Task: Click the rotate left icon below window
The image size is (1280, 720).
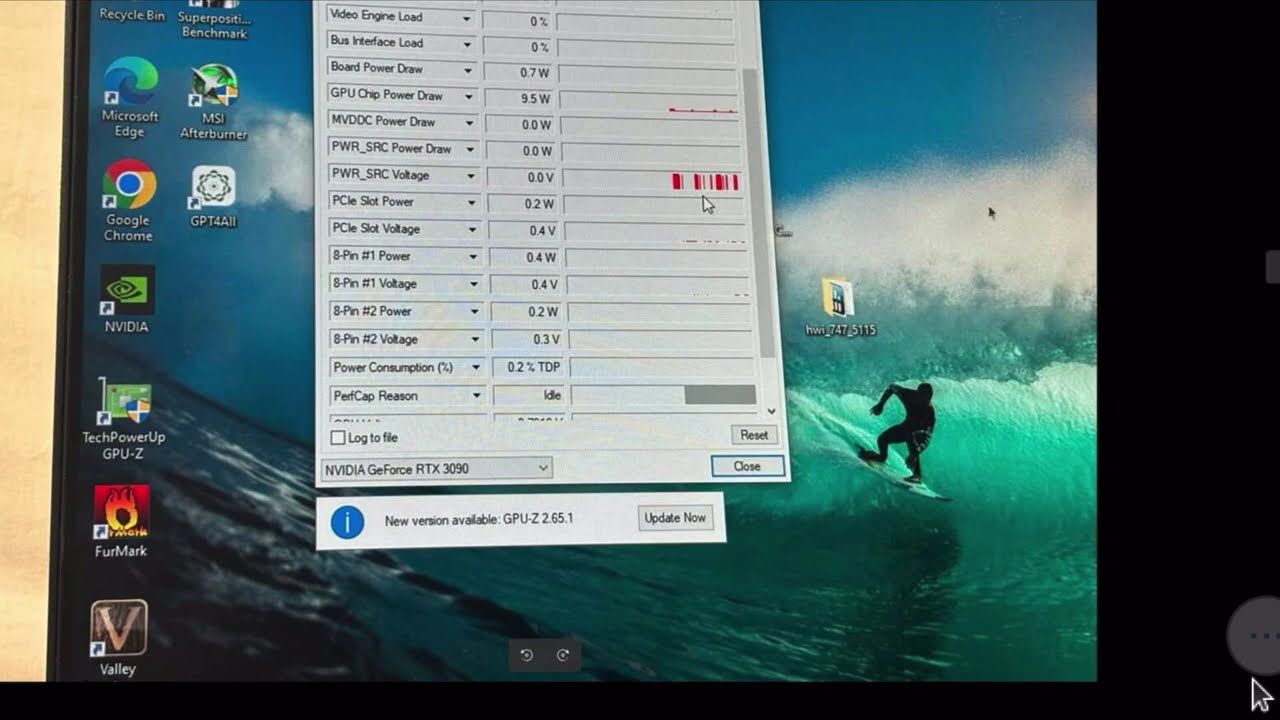Action: [x=527, y=655]
